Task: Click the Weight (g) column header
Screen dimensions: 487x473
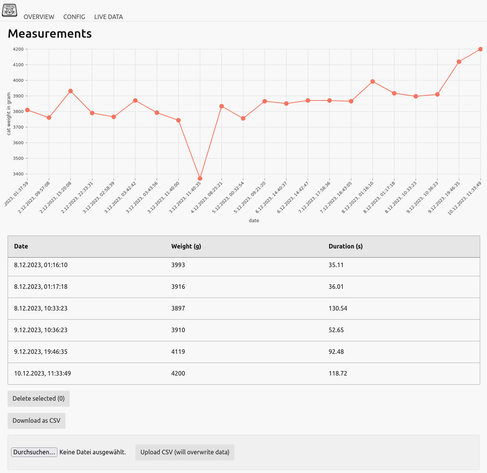Action: point(186,246)
